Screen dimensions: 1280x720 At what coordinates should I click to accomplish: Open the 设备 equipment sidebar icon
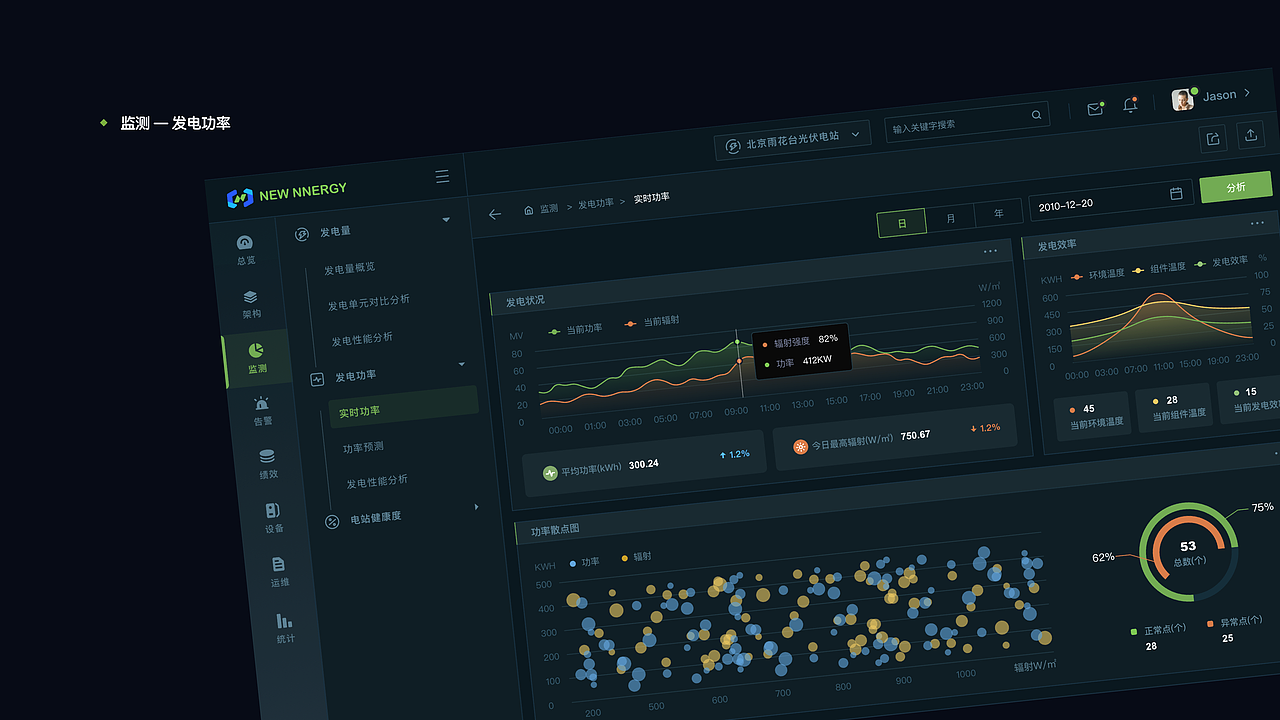(273, 517)
